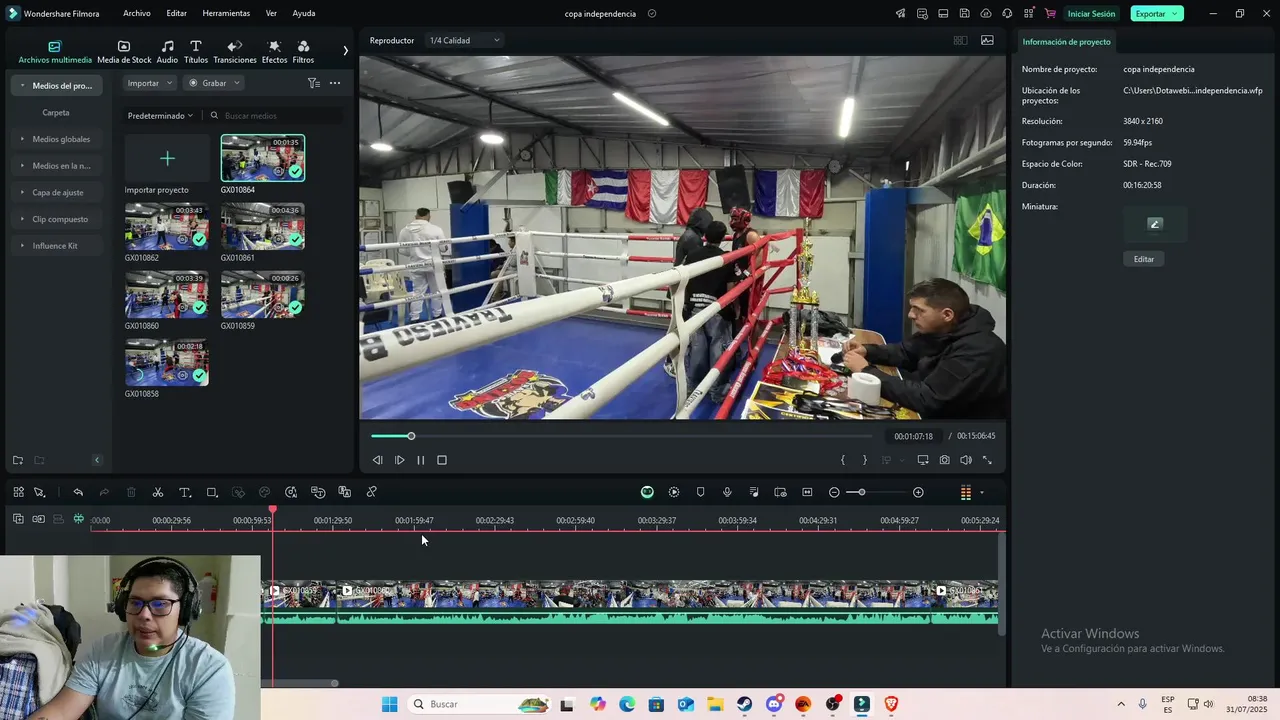
Task: Stop the preview playback
Action: [x=442, y=460]
